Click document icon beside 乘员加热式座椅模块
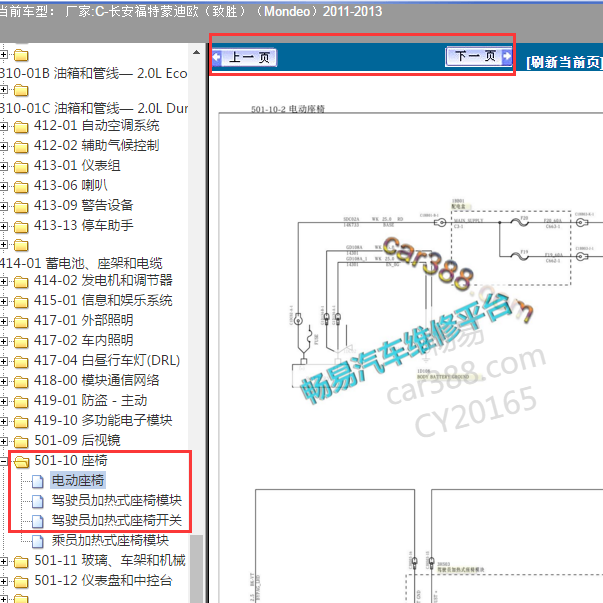 pyautogui.click(x=37, y=541)
